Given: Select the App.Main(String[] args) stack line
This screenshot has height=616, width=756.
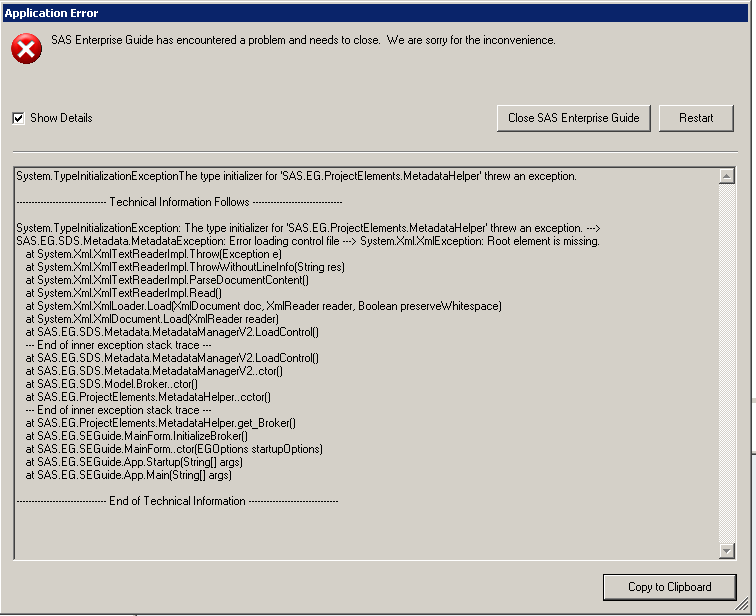Looking at the screenshot, I should click(128, 475).
